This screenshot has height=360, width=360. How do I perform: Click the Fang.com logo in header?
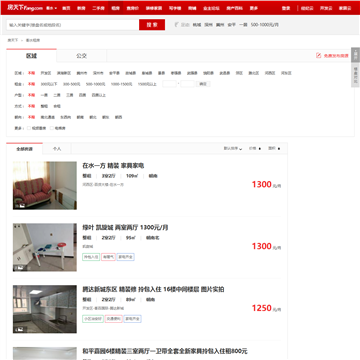click(x=25, y=8)
